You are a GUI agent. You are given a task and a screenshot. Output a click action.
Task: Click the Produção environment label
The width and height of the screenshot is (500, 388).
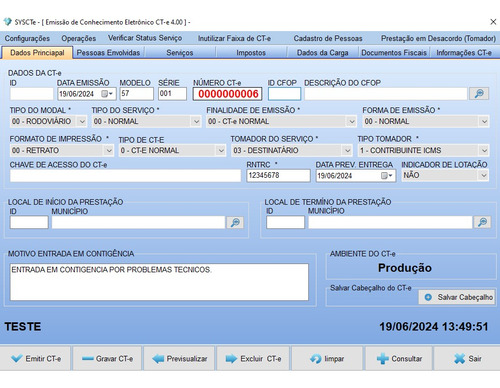[x=405, y=268]
